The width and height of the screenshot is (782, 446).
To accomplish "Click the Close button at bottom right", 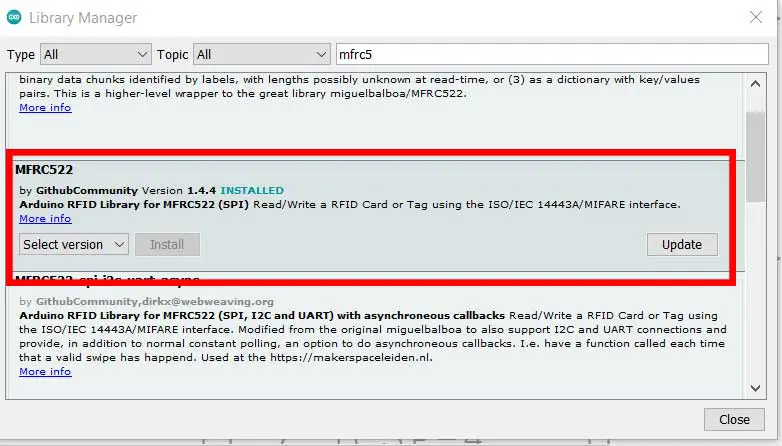I will [734, 420].
